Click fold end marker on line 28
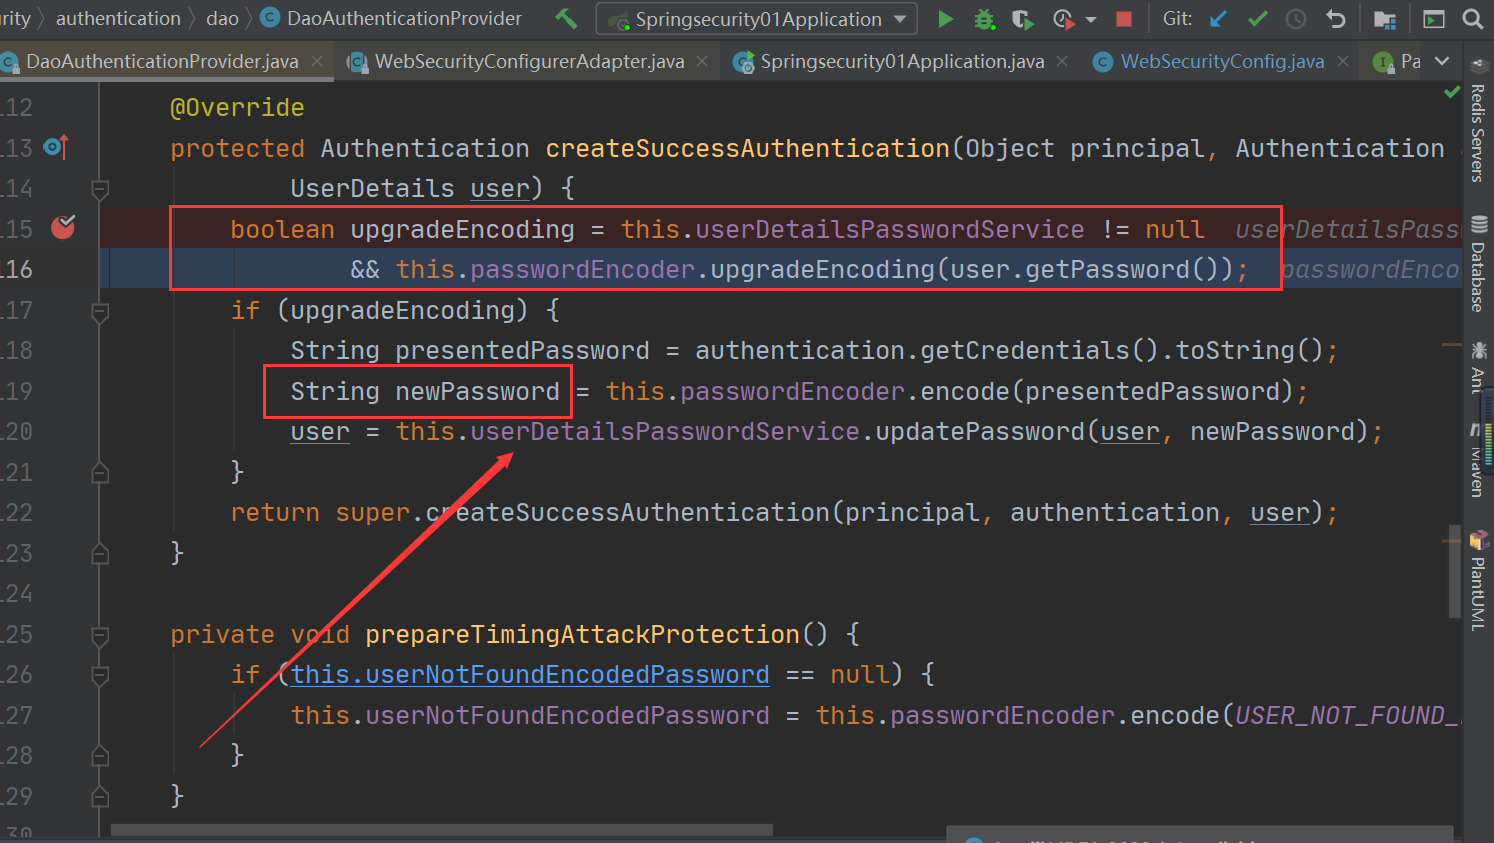This screenshot has height=843, width=1494. pos(100,756)
